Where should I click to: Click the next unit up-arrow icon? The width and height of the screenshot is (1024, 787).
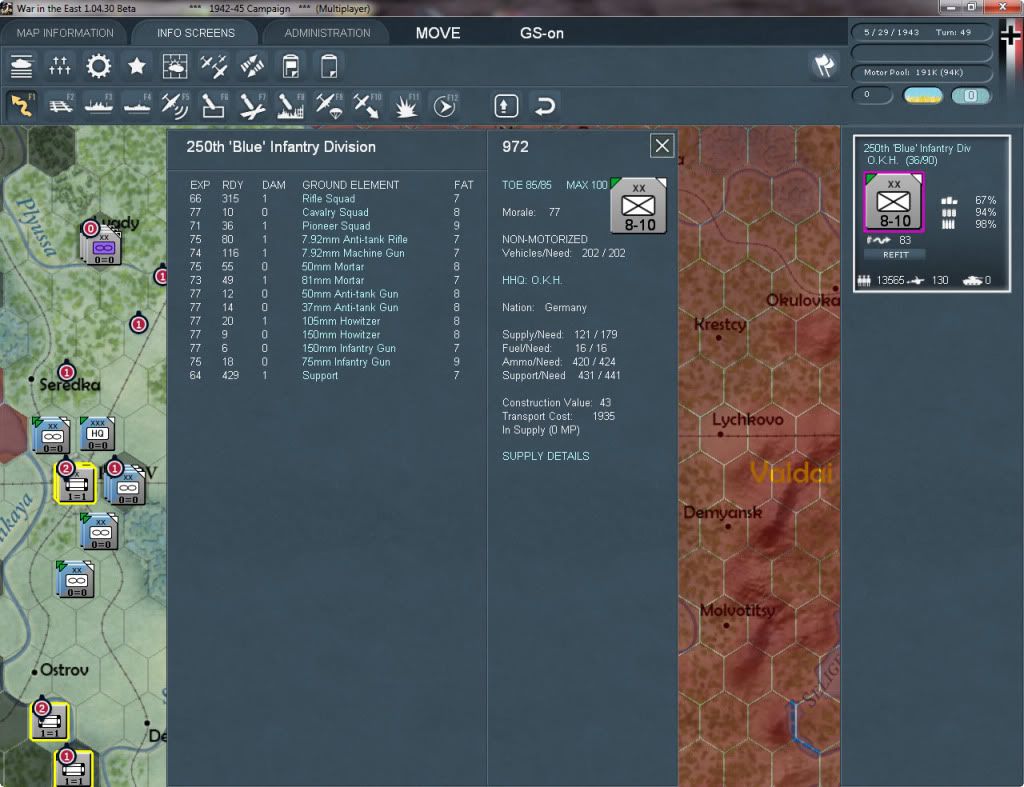[x=506, y=105]
